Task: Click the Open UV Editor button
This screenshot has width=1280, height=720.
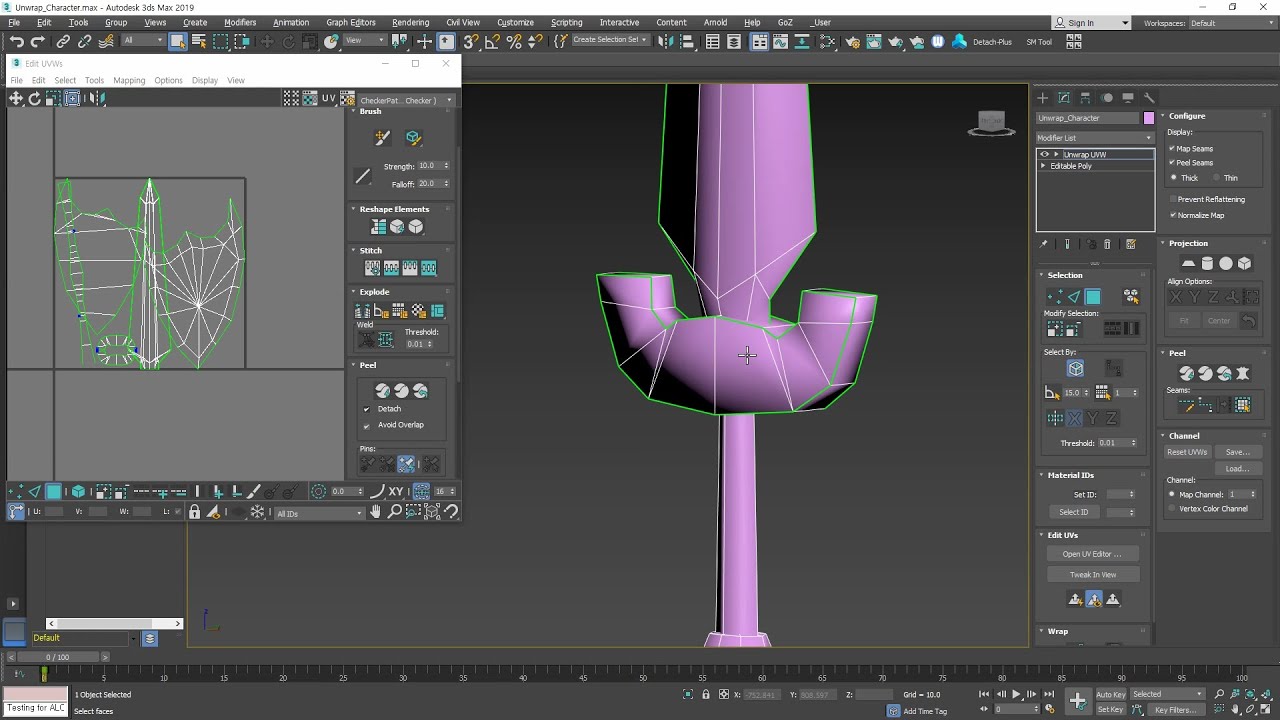Action: click(x=1093, y=554)
